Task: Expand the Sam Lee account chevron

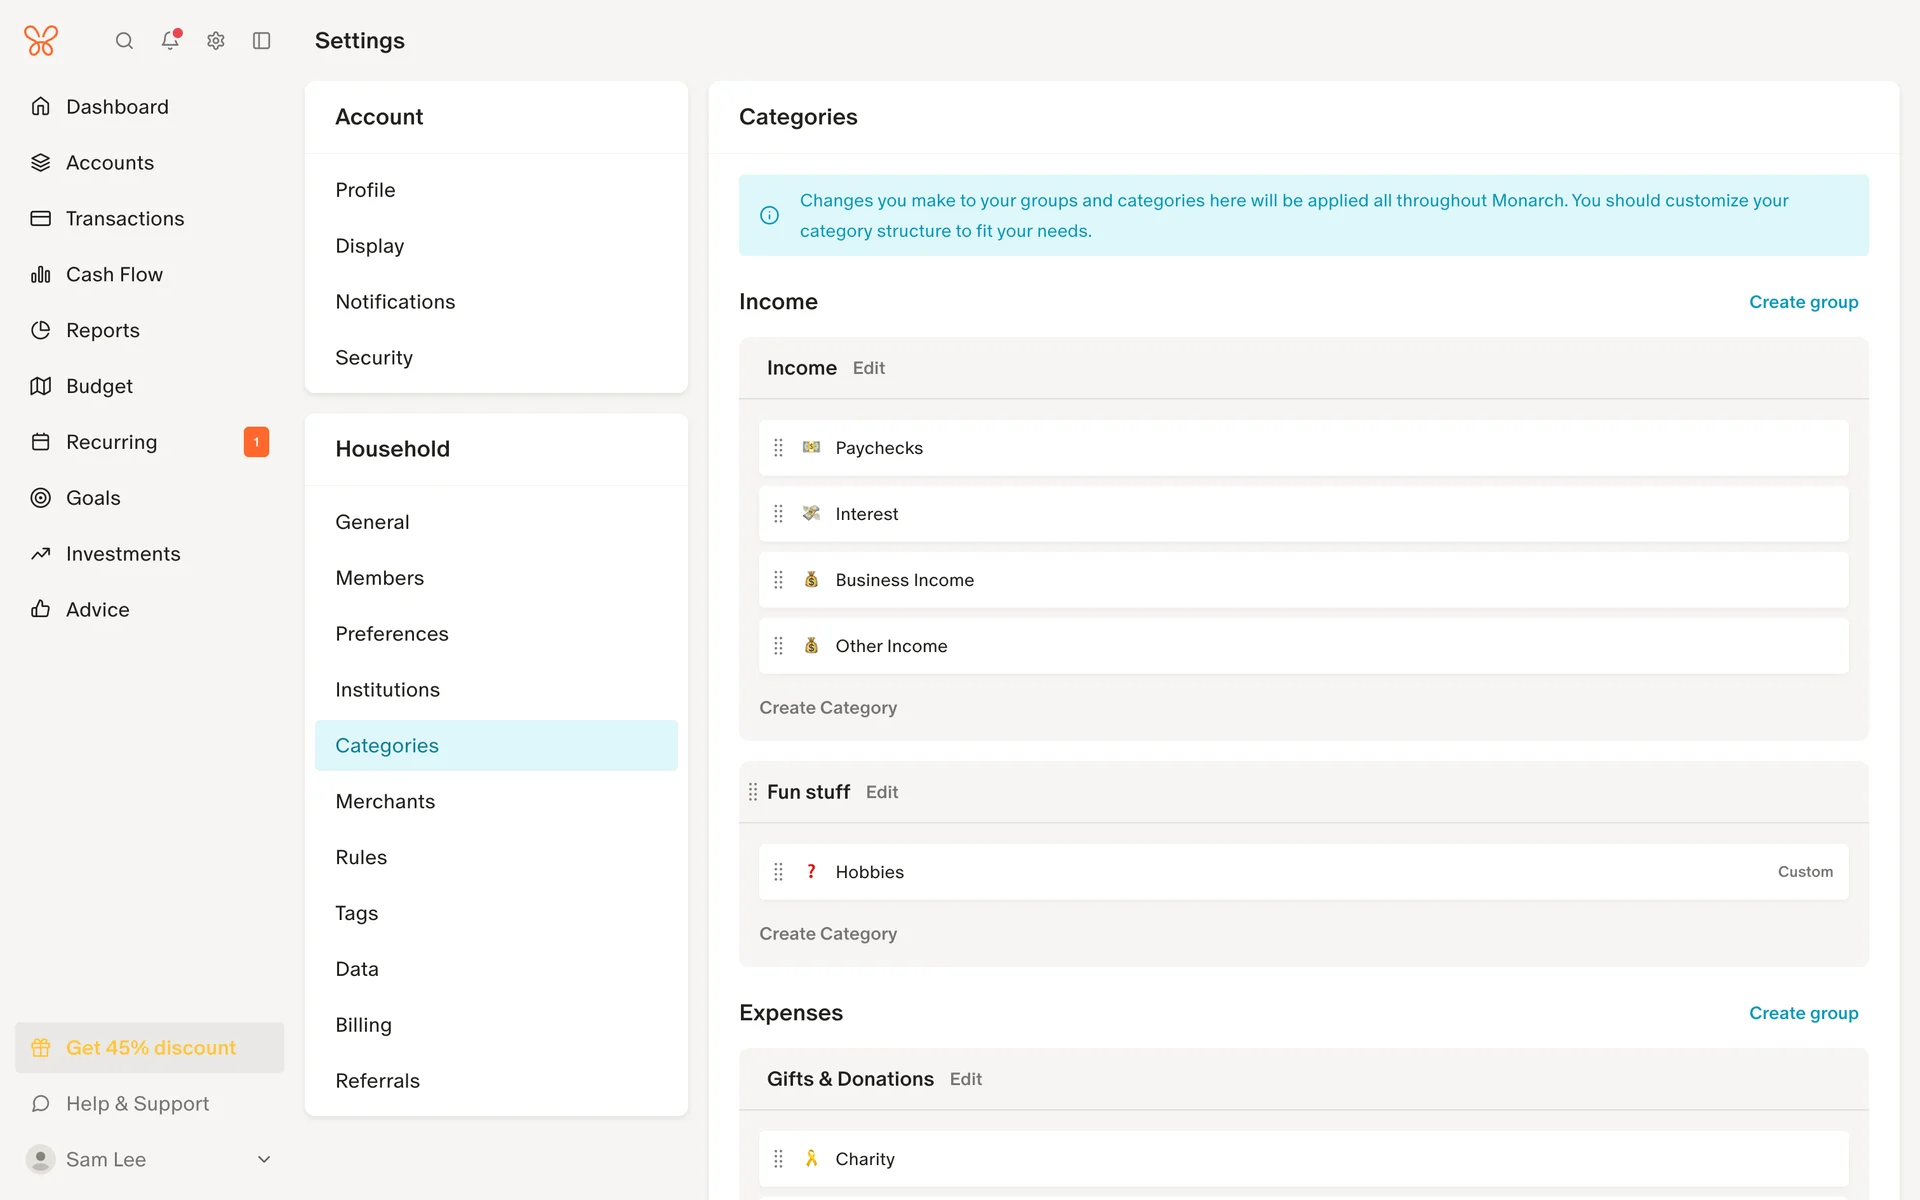Action: click(264, 1160)
